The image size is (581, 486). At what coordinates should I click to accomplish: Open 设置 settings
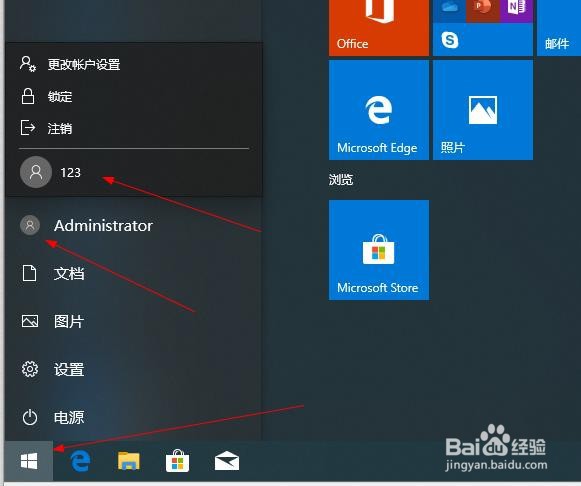coord(133,369)
